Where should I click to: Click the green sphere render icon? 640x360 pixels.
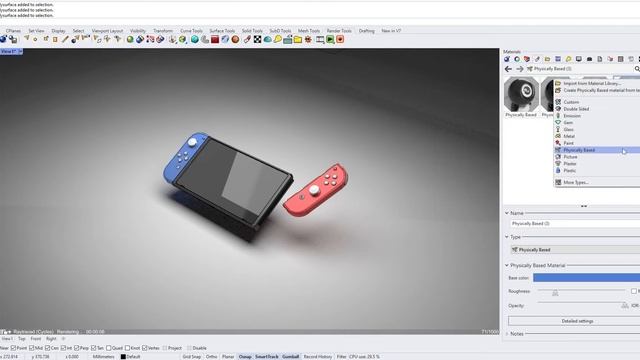(x=130, y=40)
